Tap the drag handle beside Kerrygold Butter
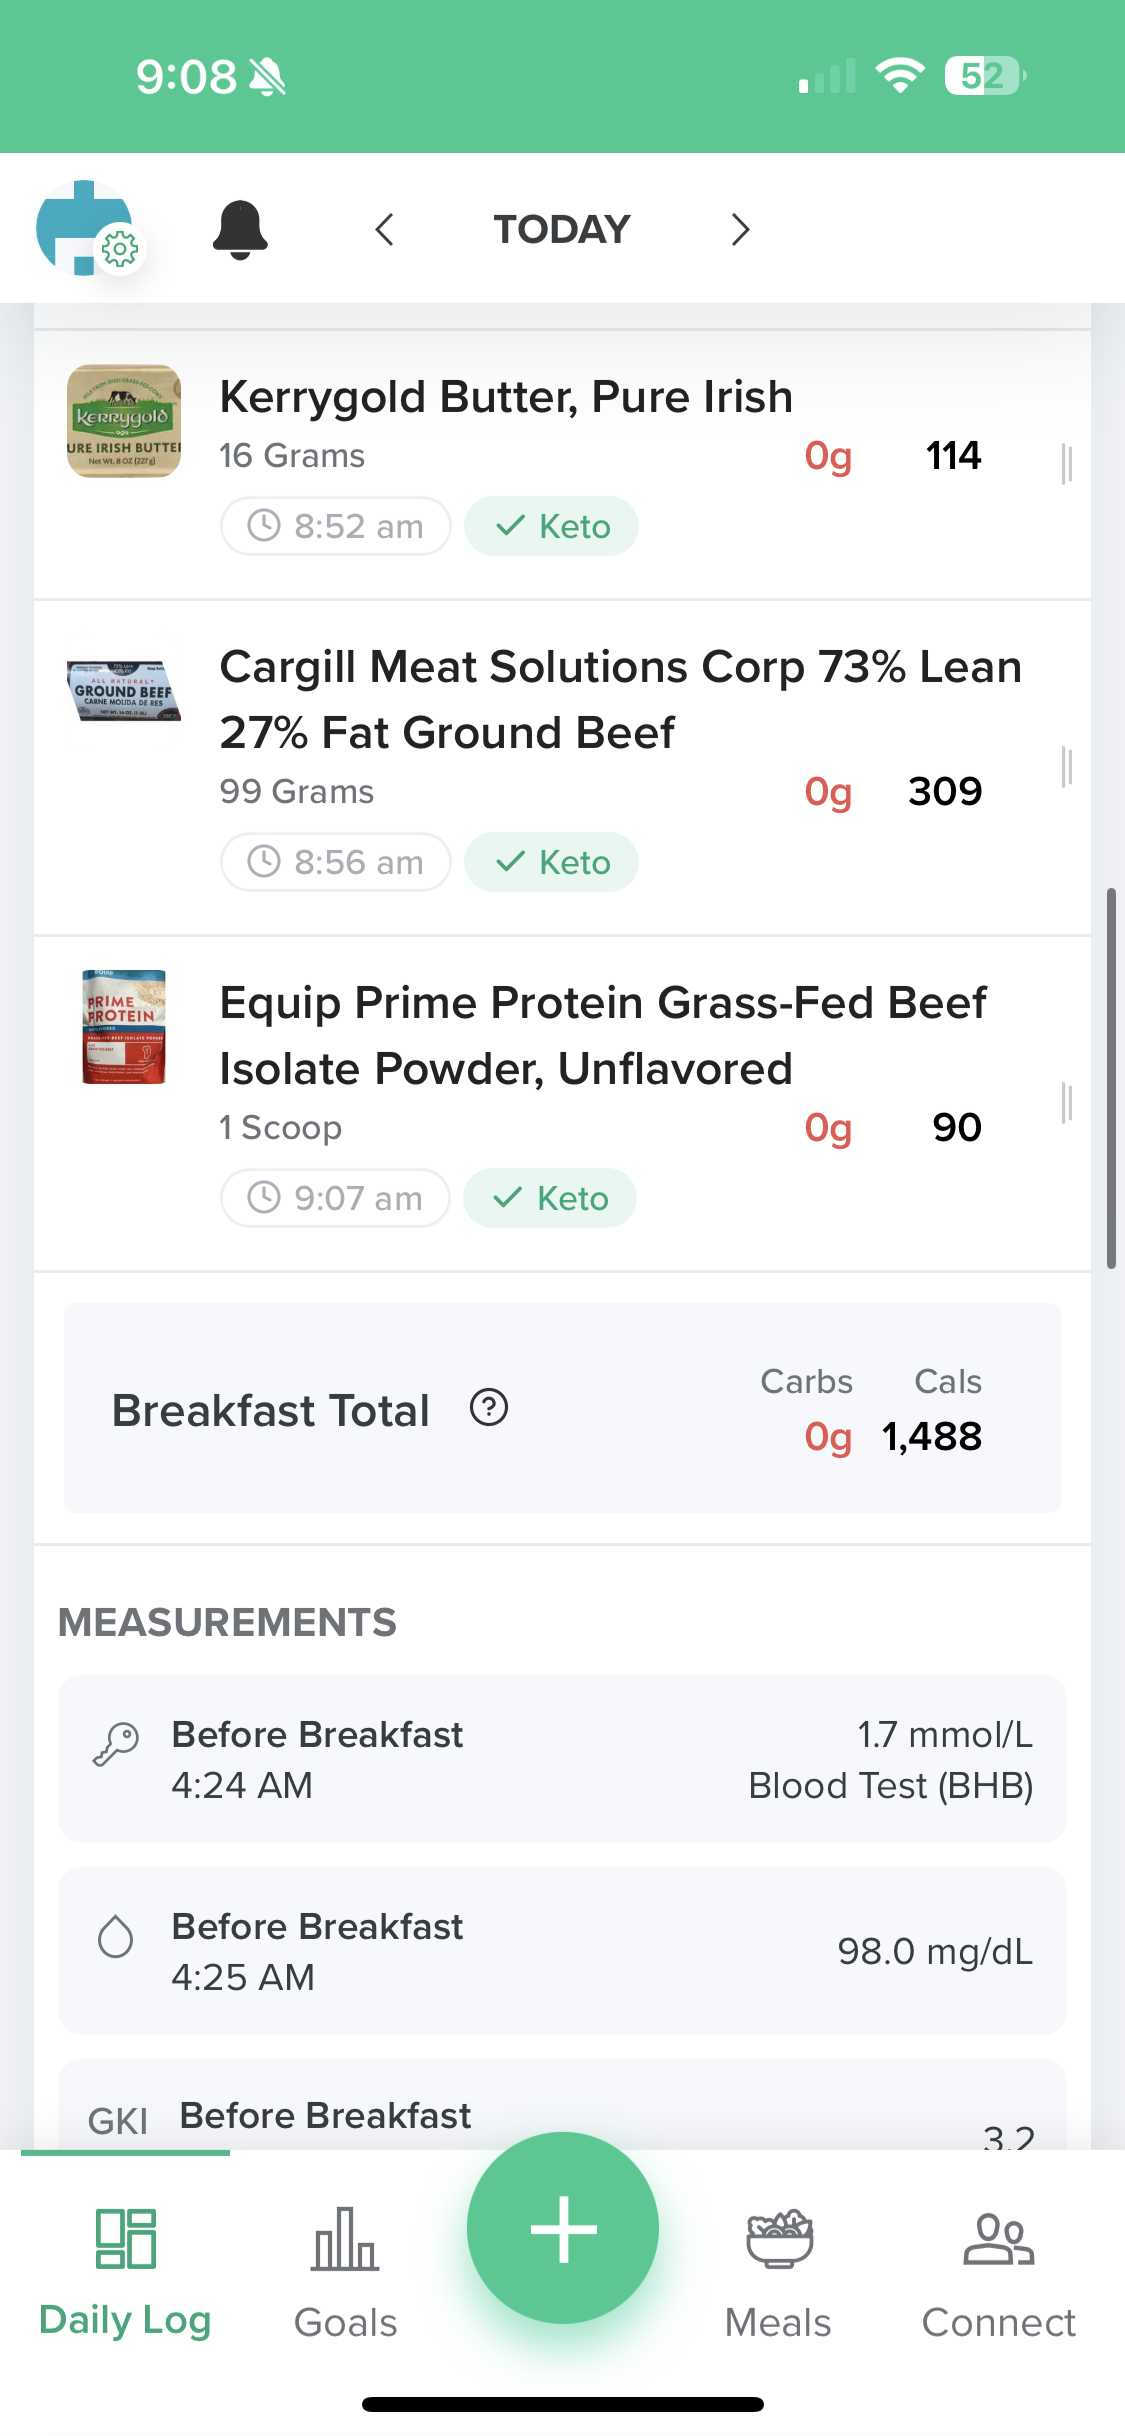The image size is (1125, 2436). (x=1066, y=463)
